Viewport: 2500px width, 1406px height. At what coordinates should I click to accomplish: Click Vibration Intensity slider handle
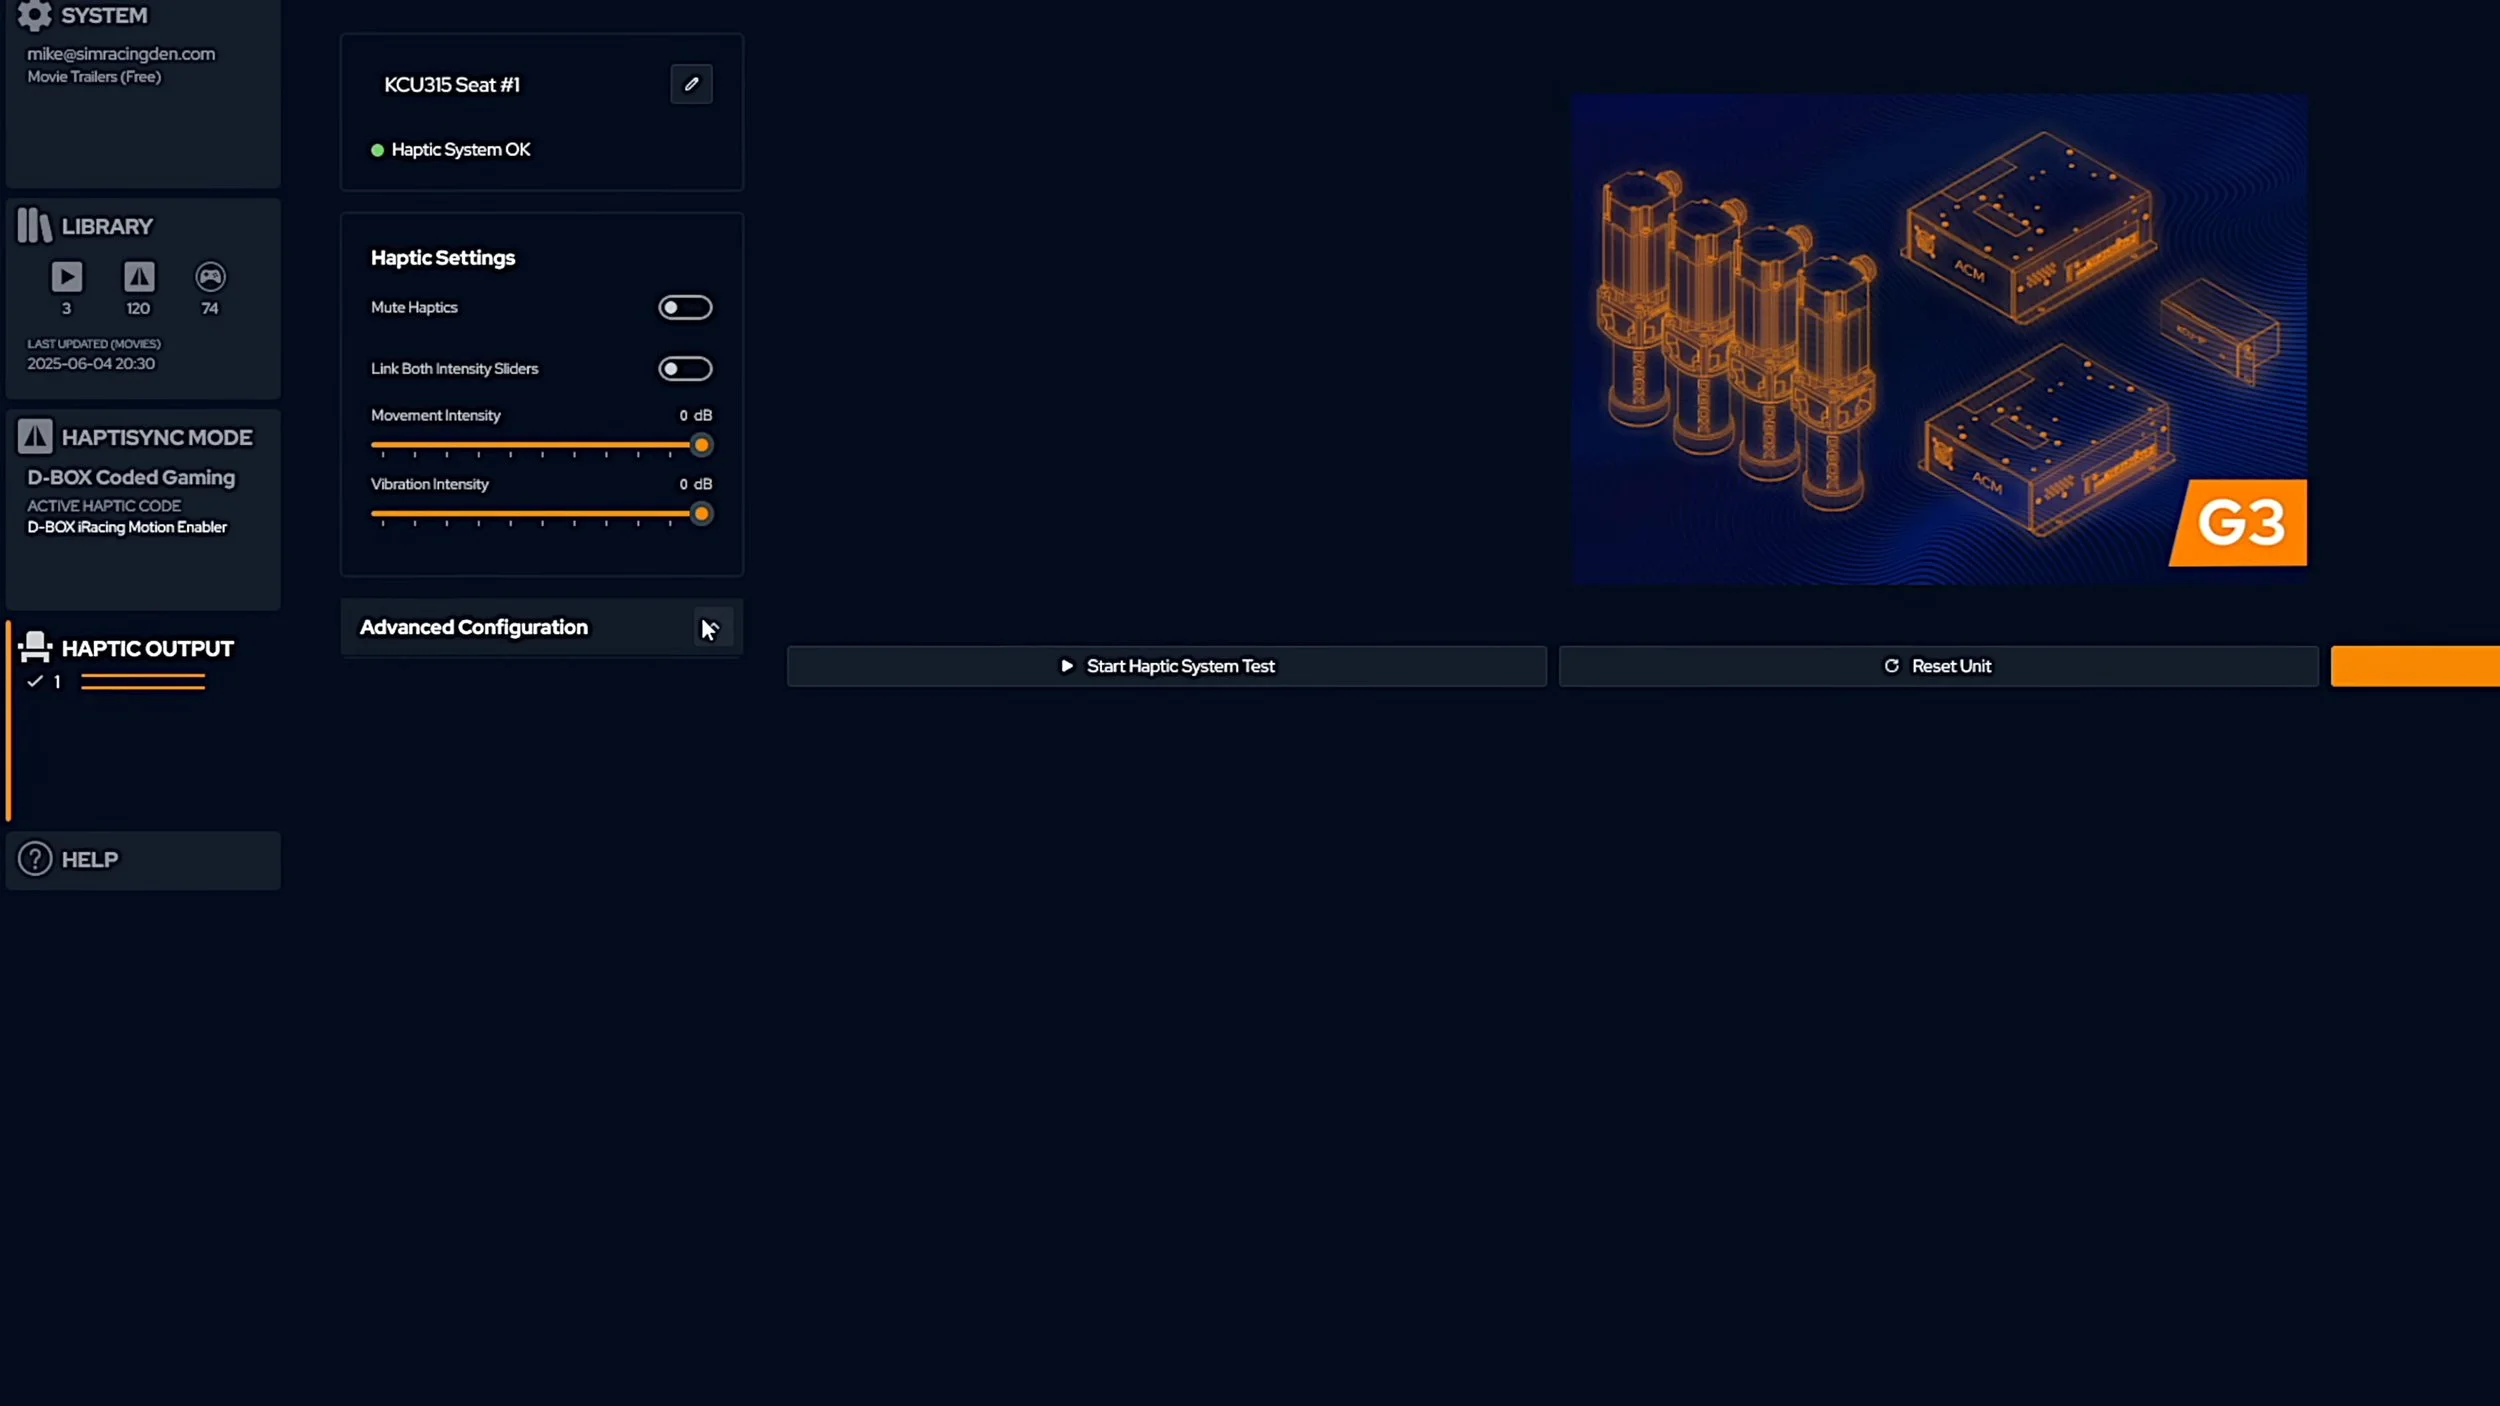coord(702,514)
